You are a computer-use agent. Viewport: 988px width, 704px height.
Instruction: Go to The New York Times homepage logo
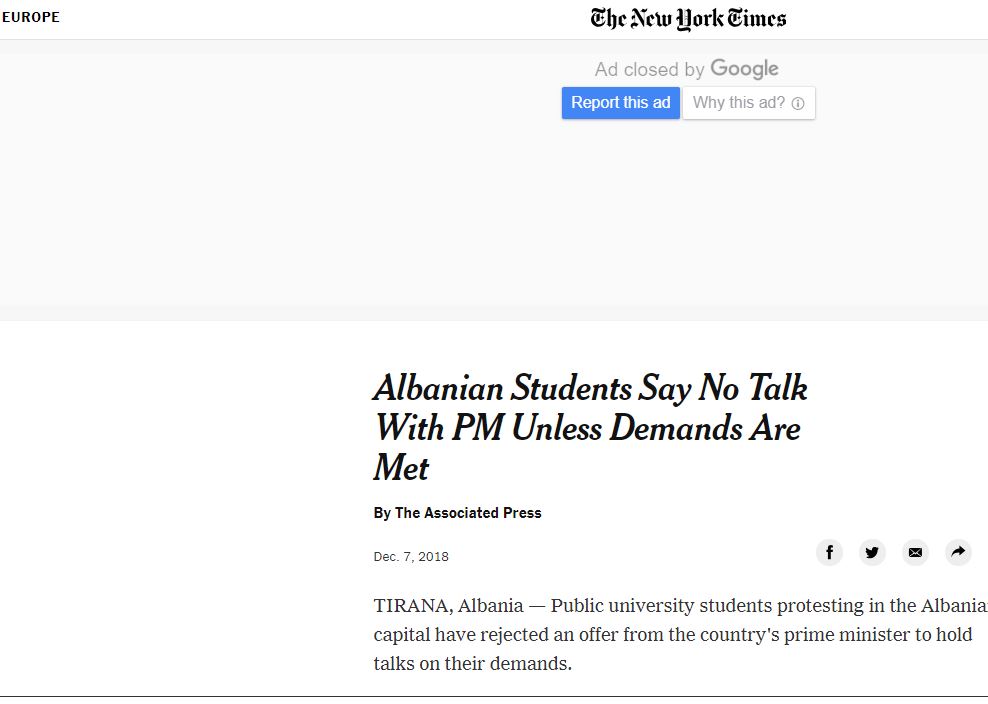pyautogui.click(x=688, y=18)
